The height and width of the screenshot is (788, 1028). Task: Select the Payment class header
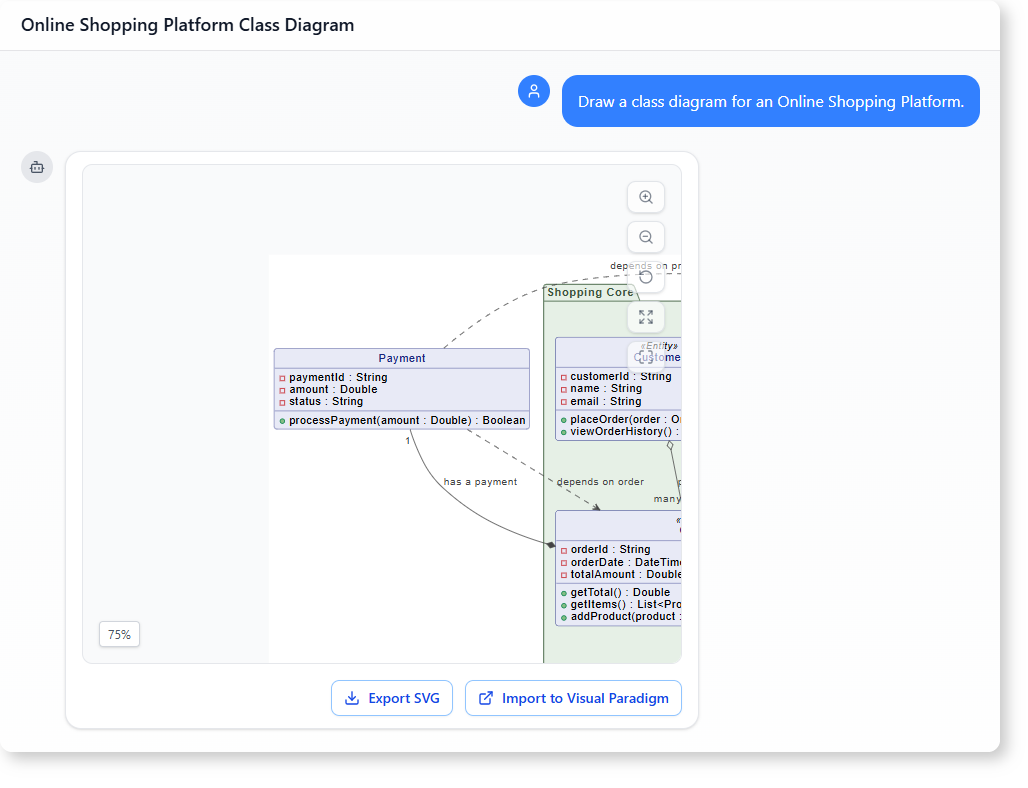(402, 358)
